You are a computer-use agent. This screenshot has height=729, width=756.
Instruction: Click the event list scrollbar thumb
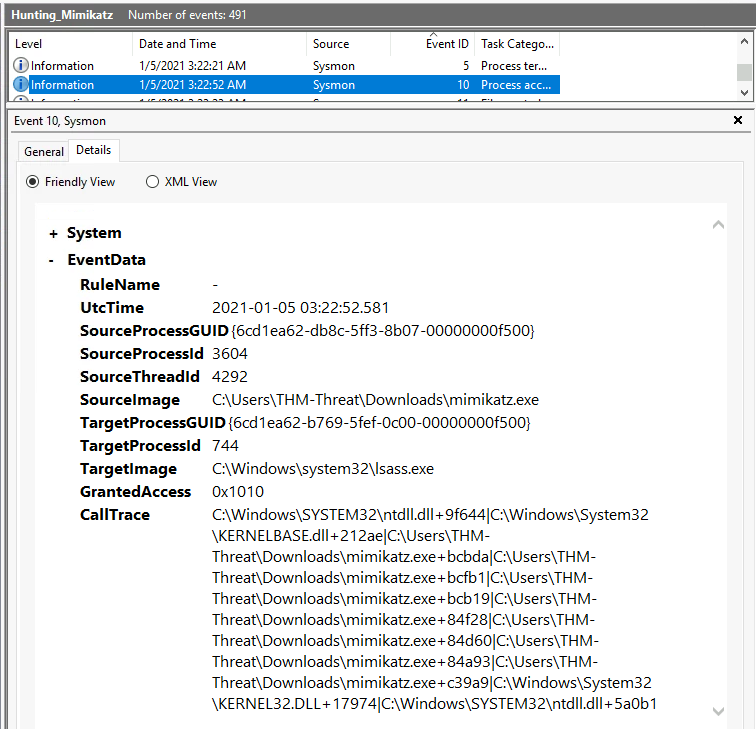744,72
